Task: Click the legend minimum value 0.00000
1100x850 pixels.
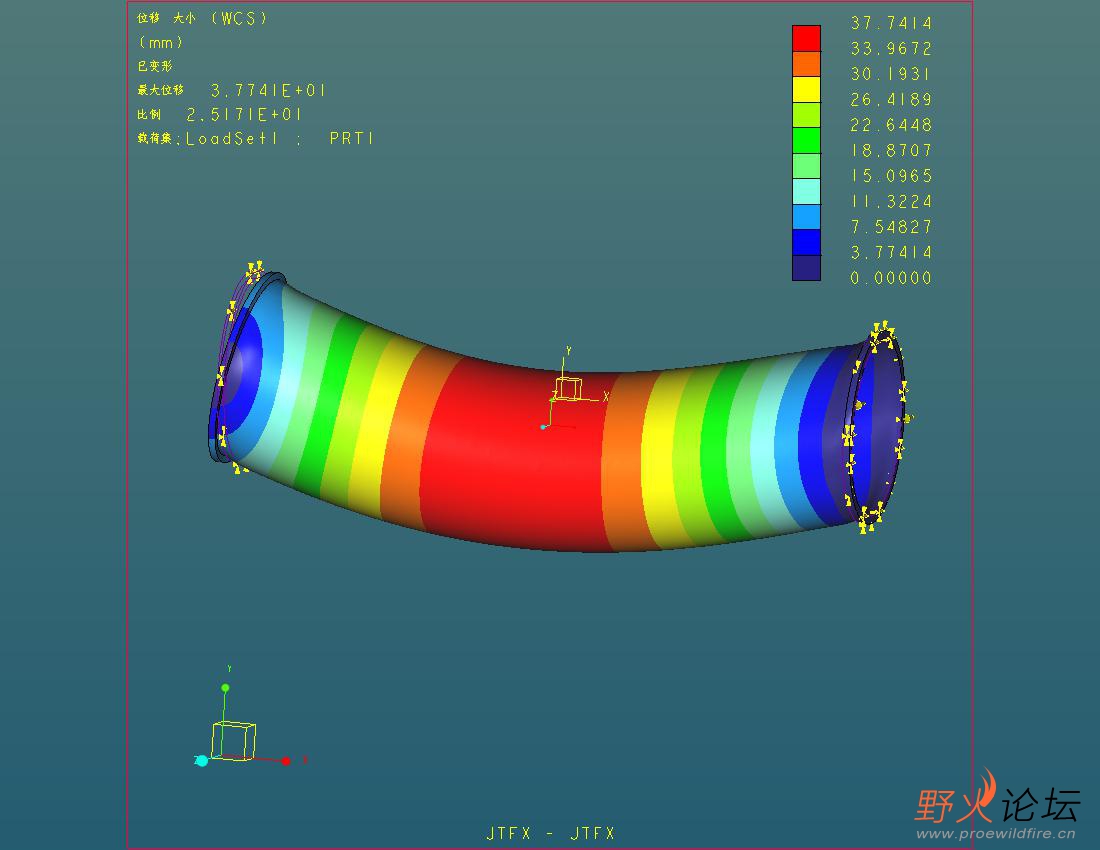Action: 891,278
